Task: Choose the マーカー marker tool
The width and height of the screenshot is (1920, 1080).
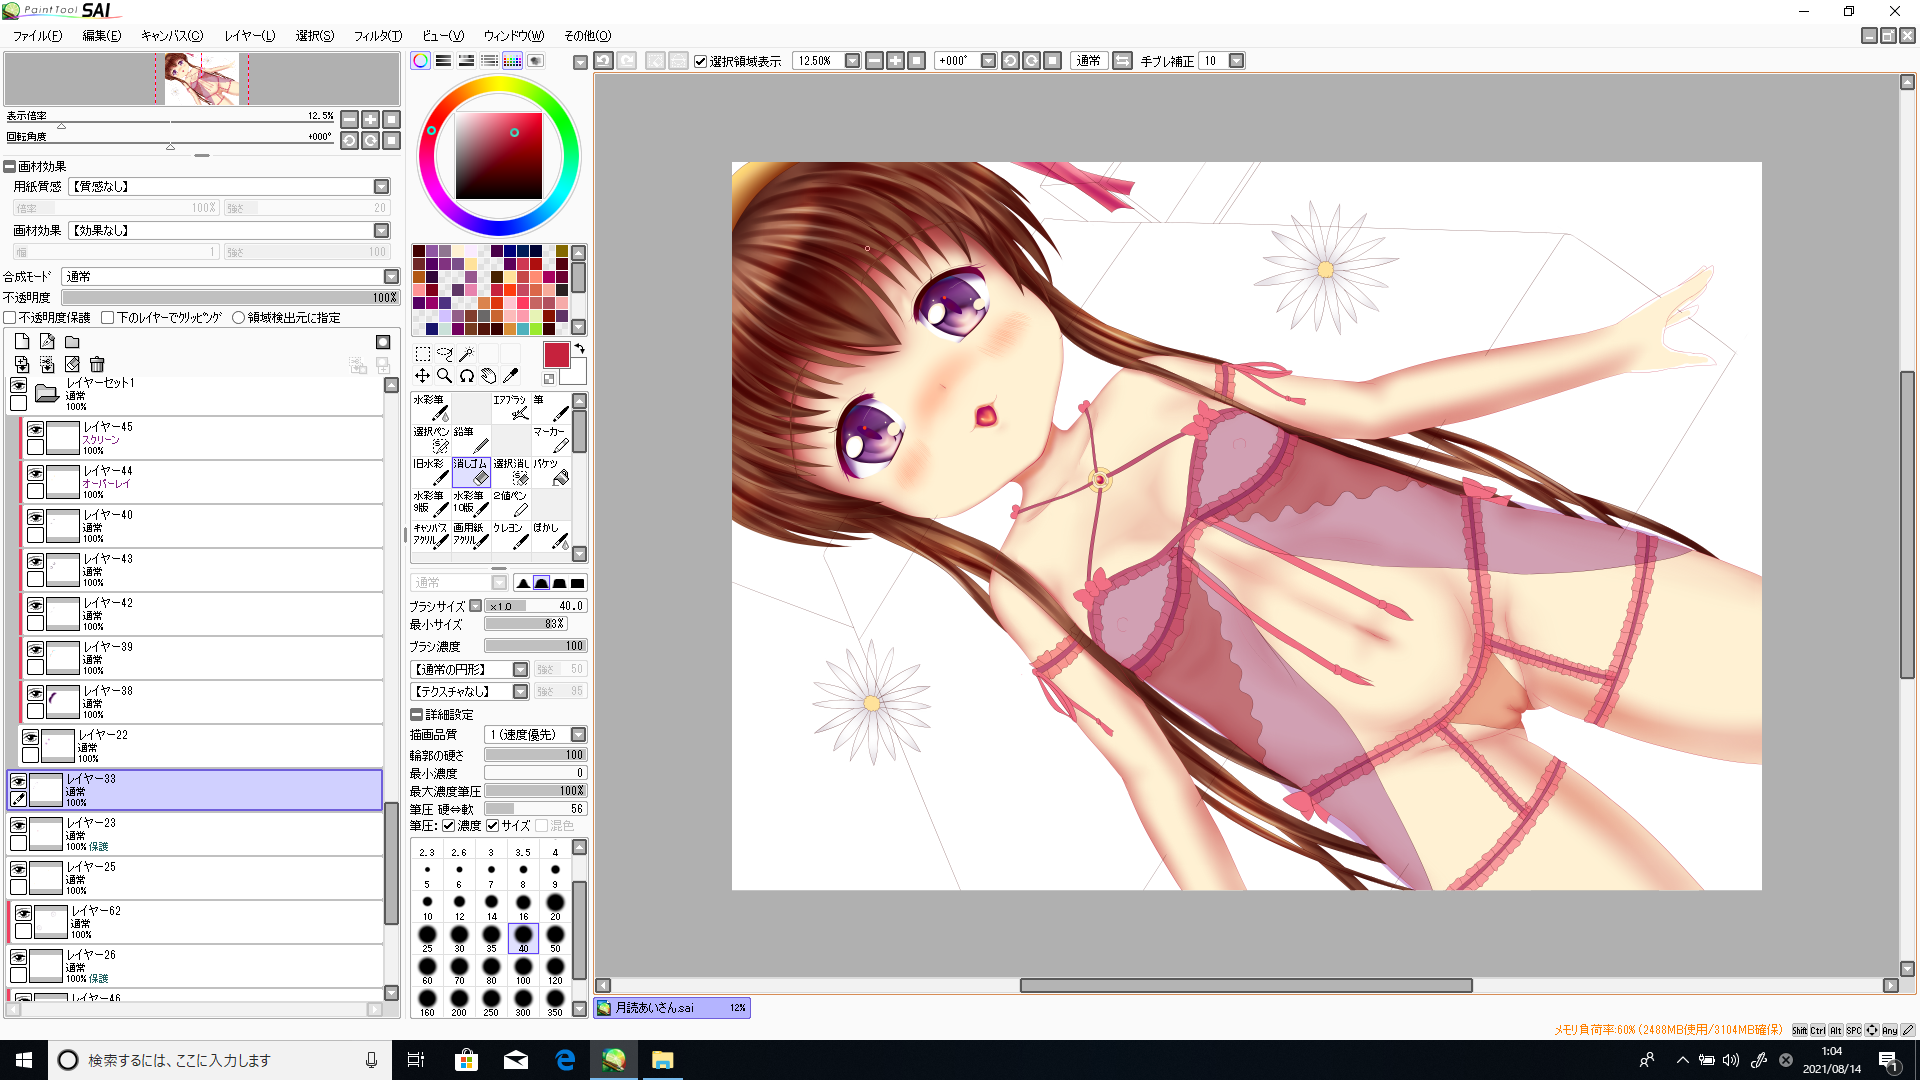Action: [x=551, y=440]
